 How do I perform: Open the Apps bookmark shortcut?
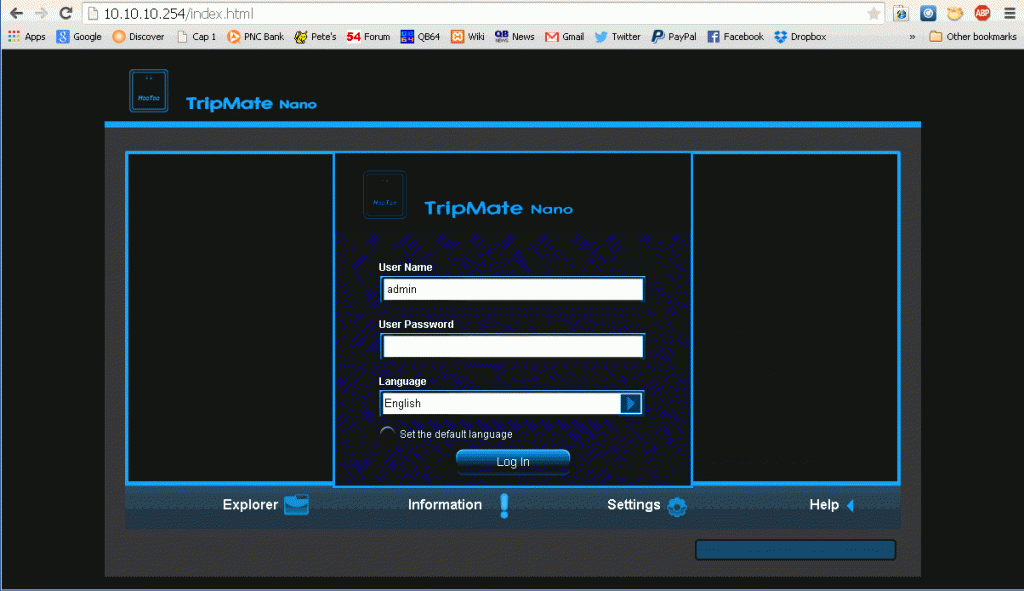pos(27,37)
